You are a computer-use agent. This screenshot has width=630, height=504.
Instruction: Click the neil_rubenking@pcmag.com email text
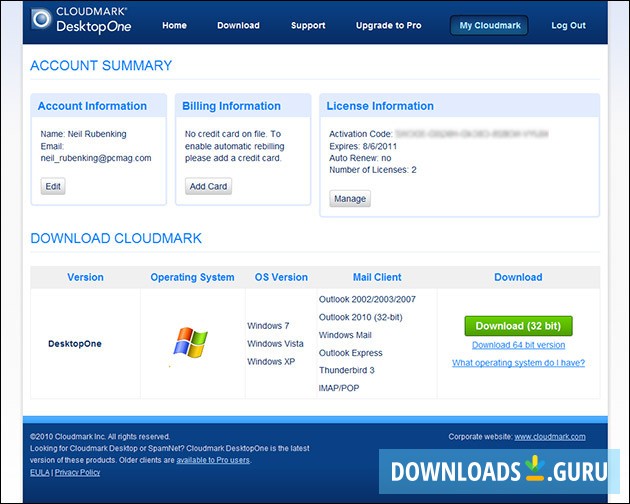point(96,158)
